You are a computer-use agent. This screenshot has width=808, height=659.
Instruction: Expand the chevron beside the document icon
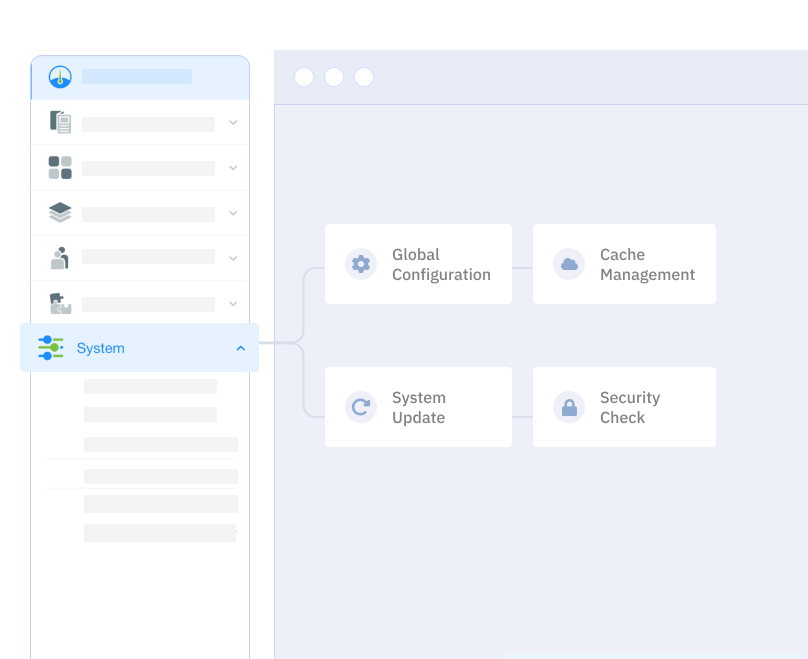(x=233, y=123)
